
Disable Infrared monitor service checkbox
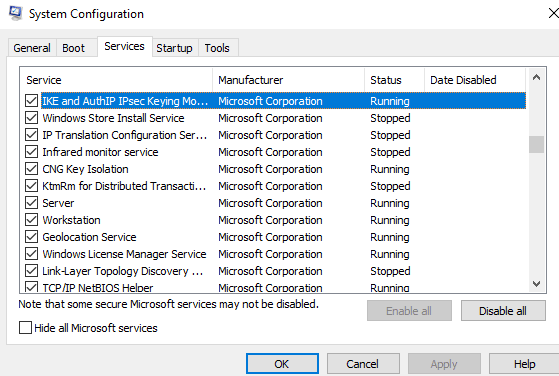pos(31,152)
